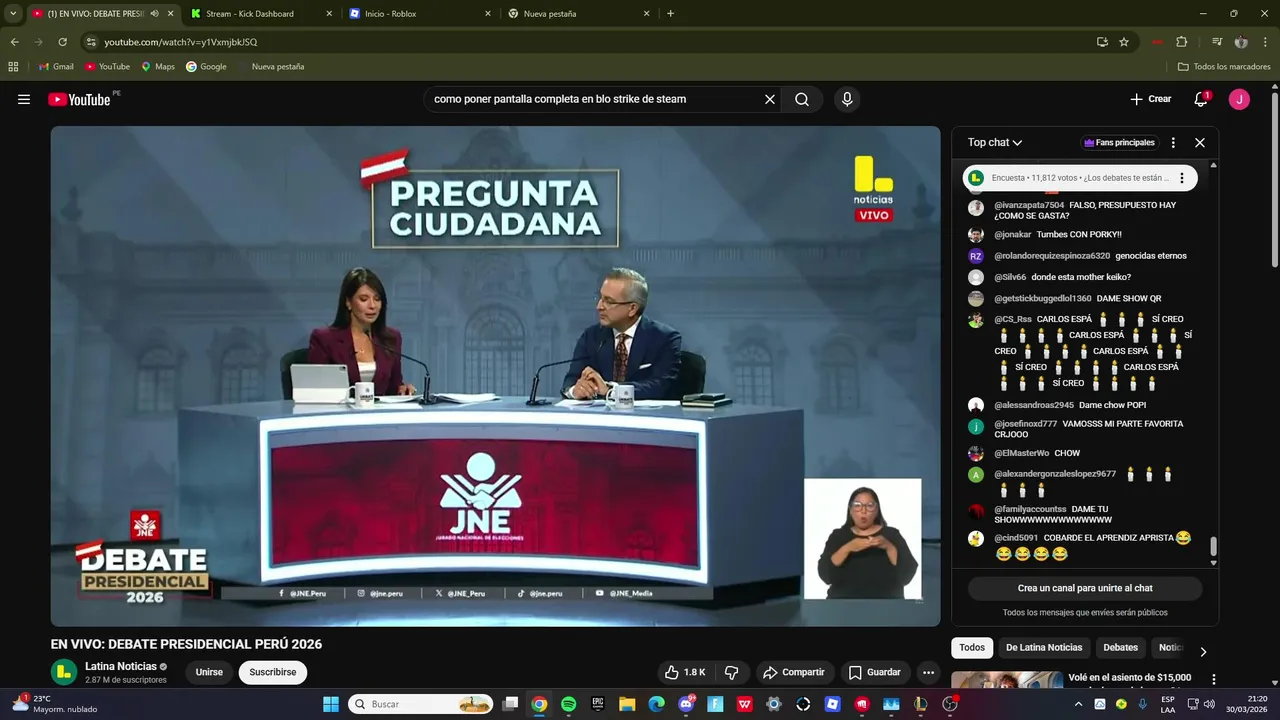Open the poll banner options menu
The width and height of the screenshot is (1280, 720).
coord(1181,178)
